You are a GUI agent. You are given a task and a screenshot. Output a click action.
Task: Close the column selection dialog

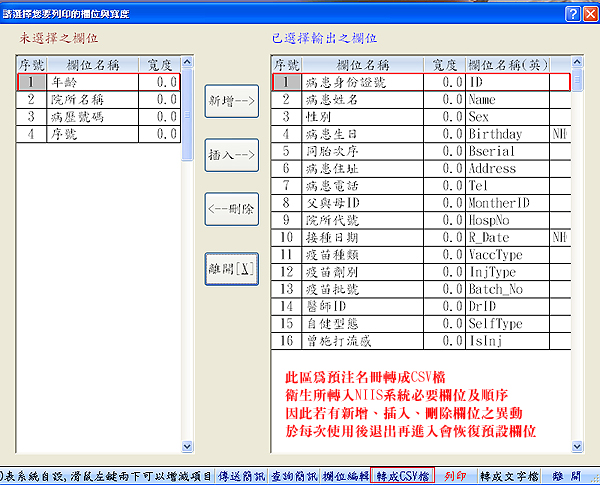[588, 13]
